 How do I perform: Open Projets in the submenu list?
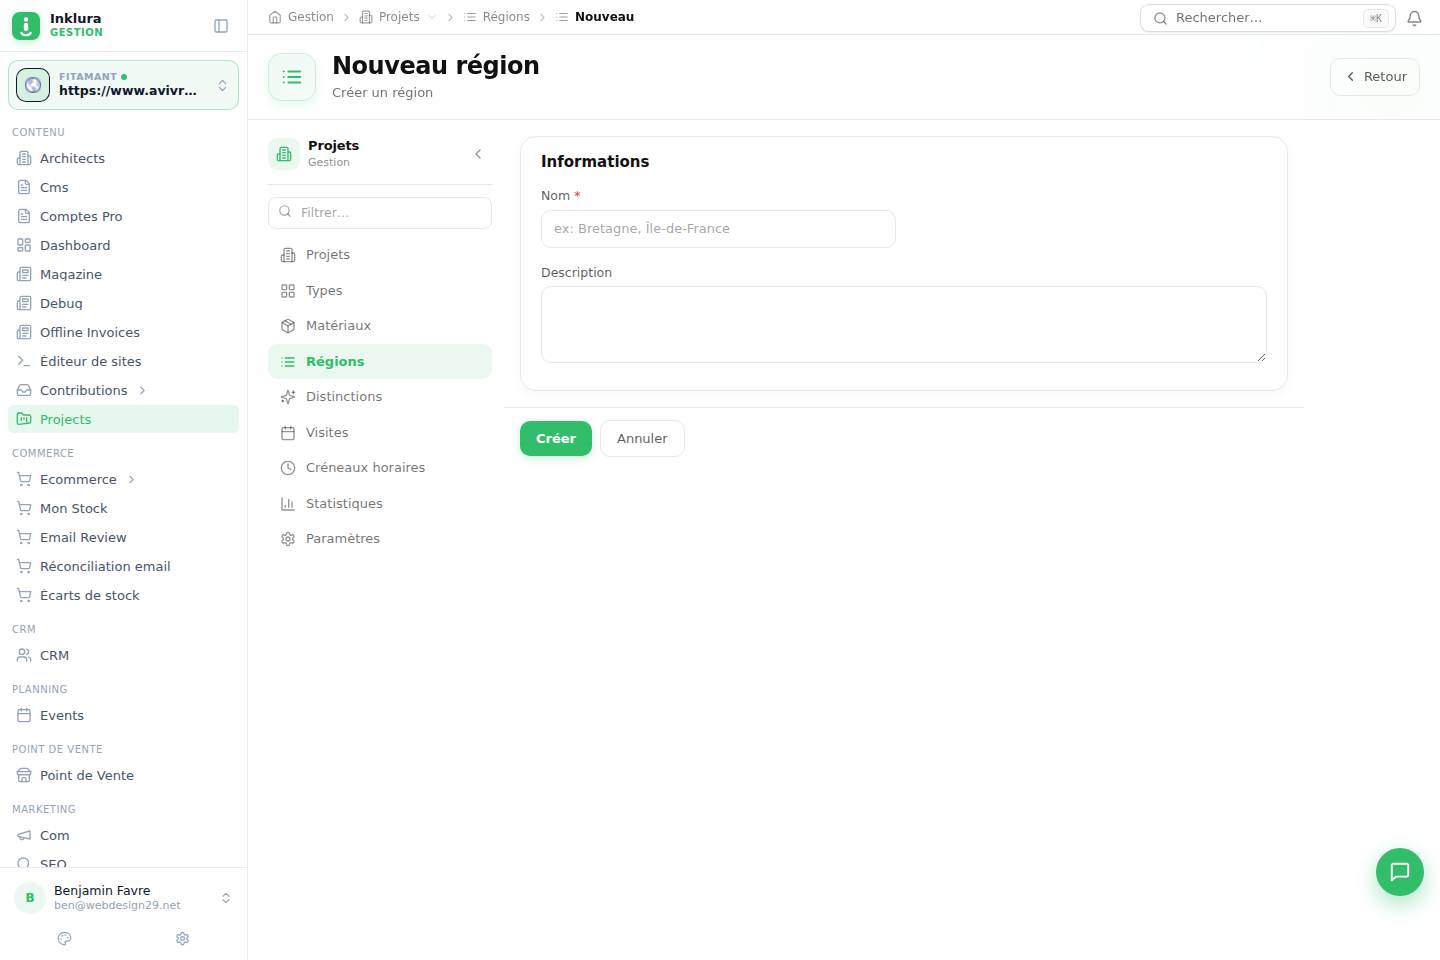point(380,255)
